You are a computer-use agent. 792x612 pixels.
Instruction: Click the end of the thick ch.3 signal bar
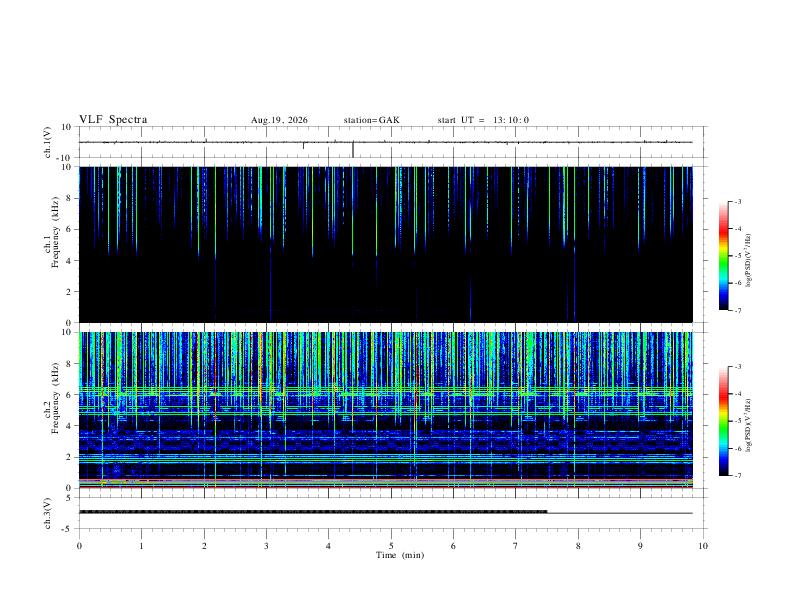pyautogui.click(x=546, y=512)
